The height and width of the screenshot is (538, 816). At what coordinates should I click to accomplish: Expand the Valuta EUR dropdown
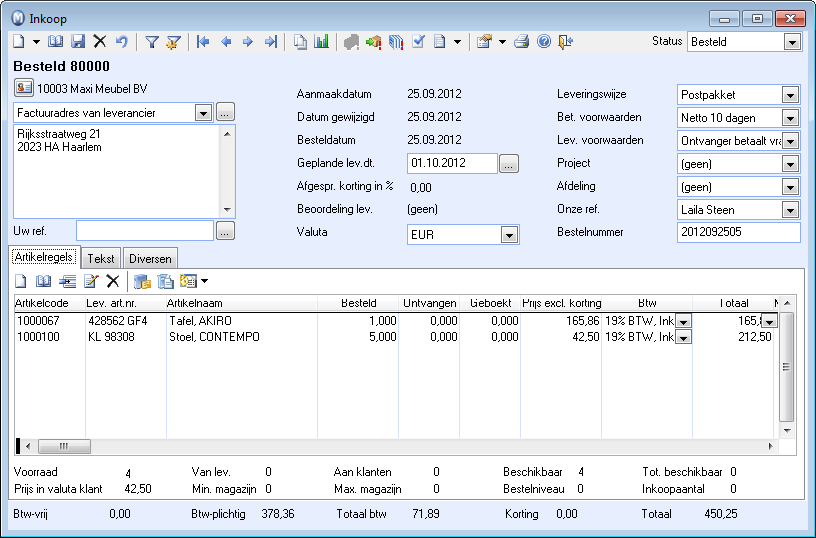click(x=509, y=234)
